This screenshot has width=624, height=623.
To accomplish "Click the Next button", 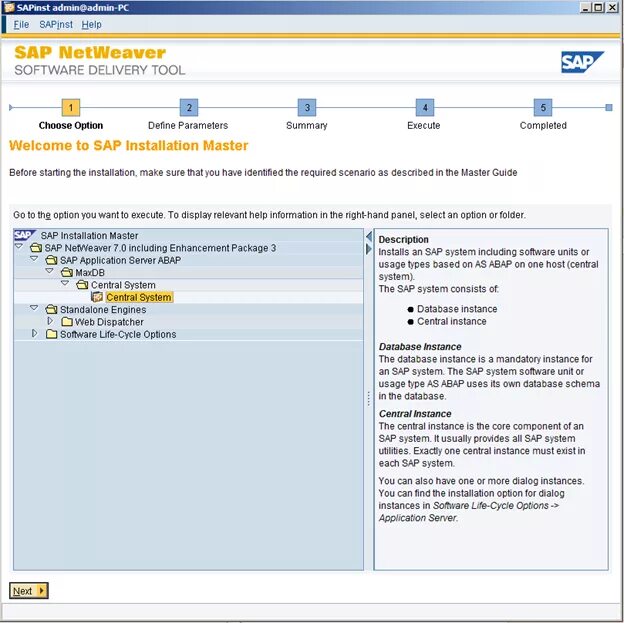I will [29, 591].
